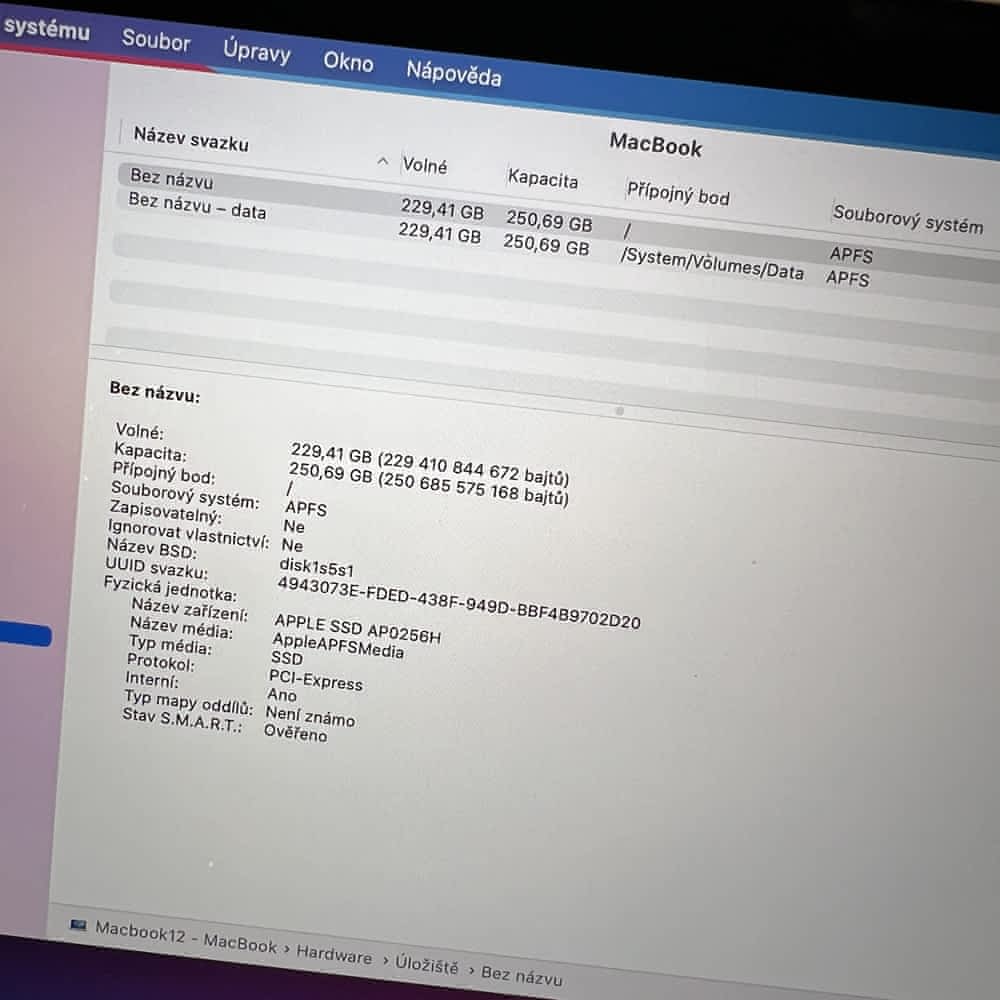
Task: Click 'Bez názvu' in the path bar
Action: click(x=522, y=975)
